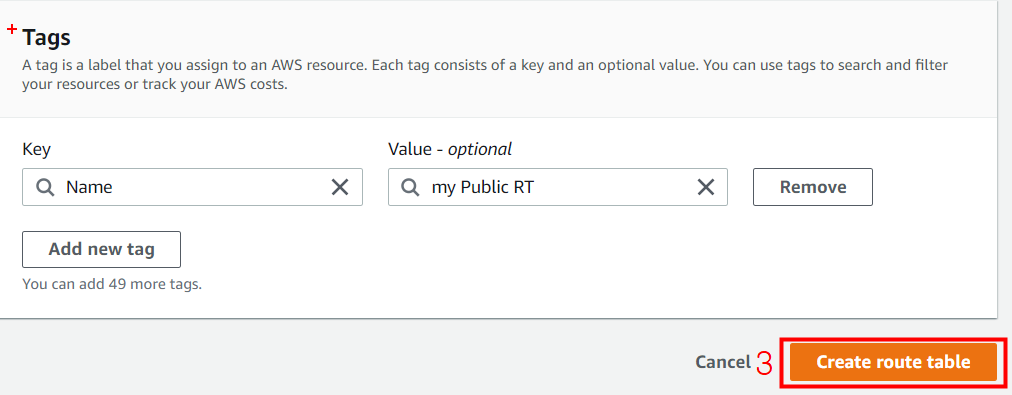This screenshot has width=1012, height=395.
Task: Click the red plus mark beside Tags
Action: click(12, 29)
